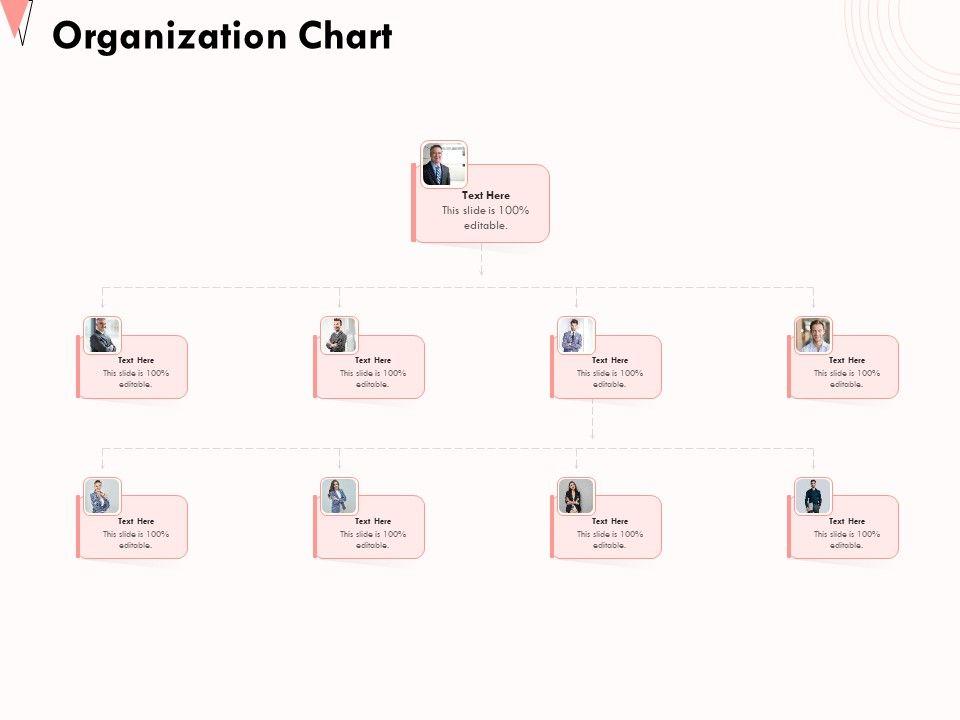Click the "Organization Chart" slide title
960x720 pixels.
point(222,37)
